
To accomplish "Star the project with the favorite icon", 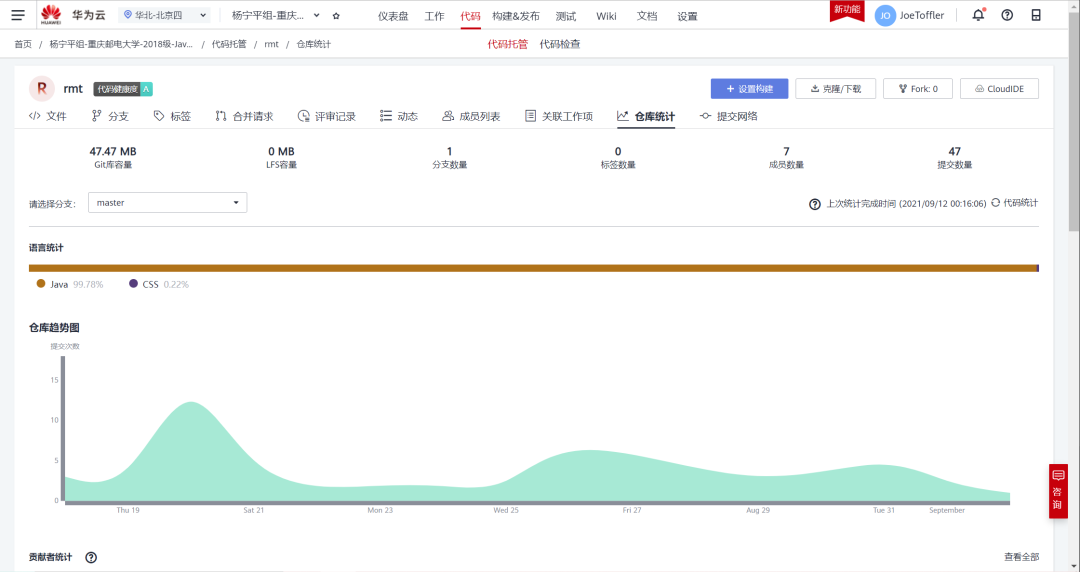I will tap(336, 15).
